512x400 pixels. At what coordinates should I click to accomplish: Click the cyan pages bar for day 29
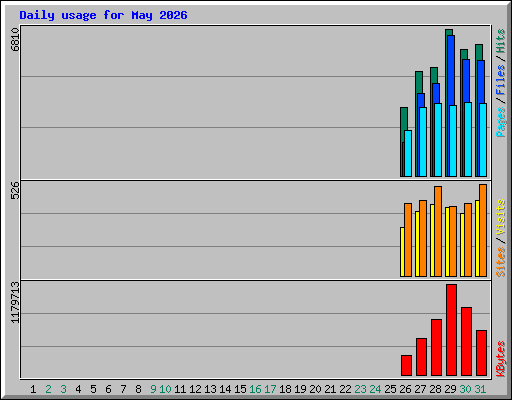453,141
